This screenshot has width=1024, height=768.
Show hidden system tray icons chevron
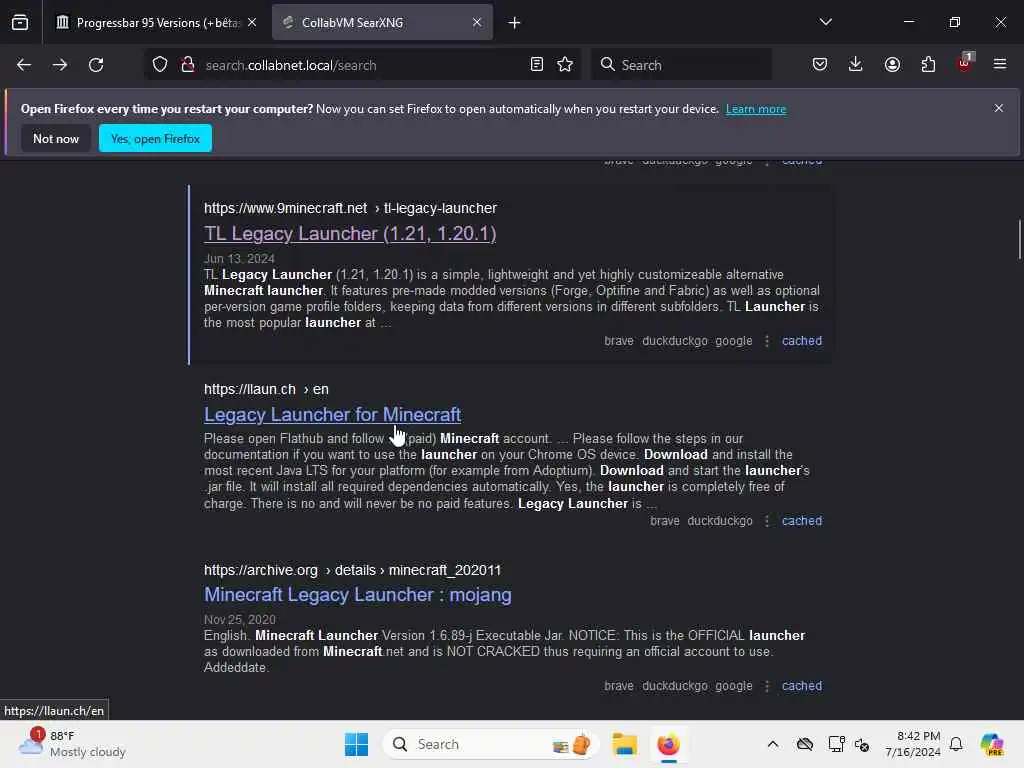point(773,744)
